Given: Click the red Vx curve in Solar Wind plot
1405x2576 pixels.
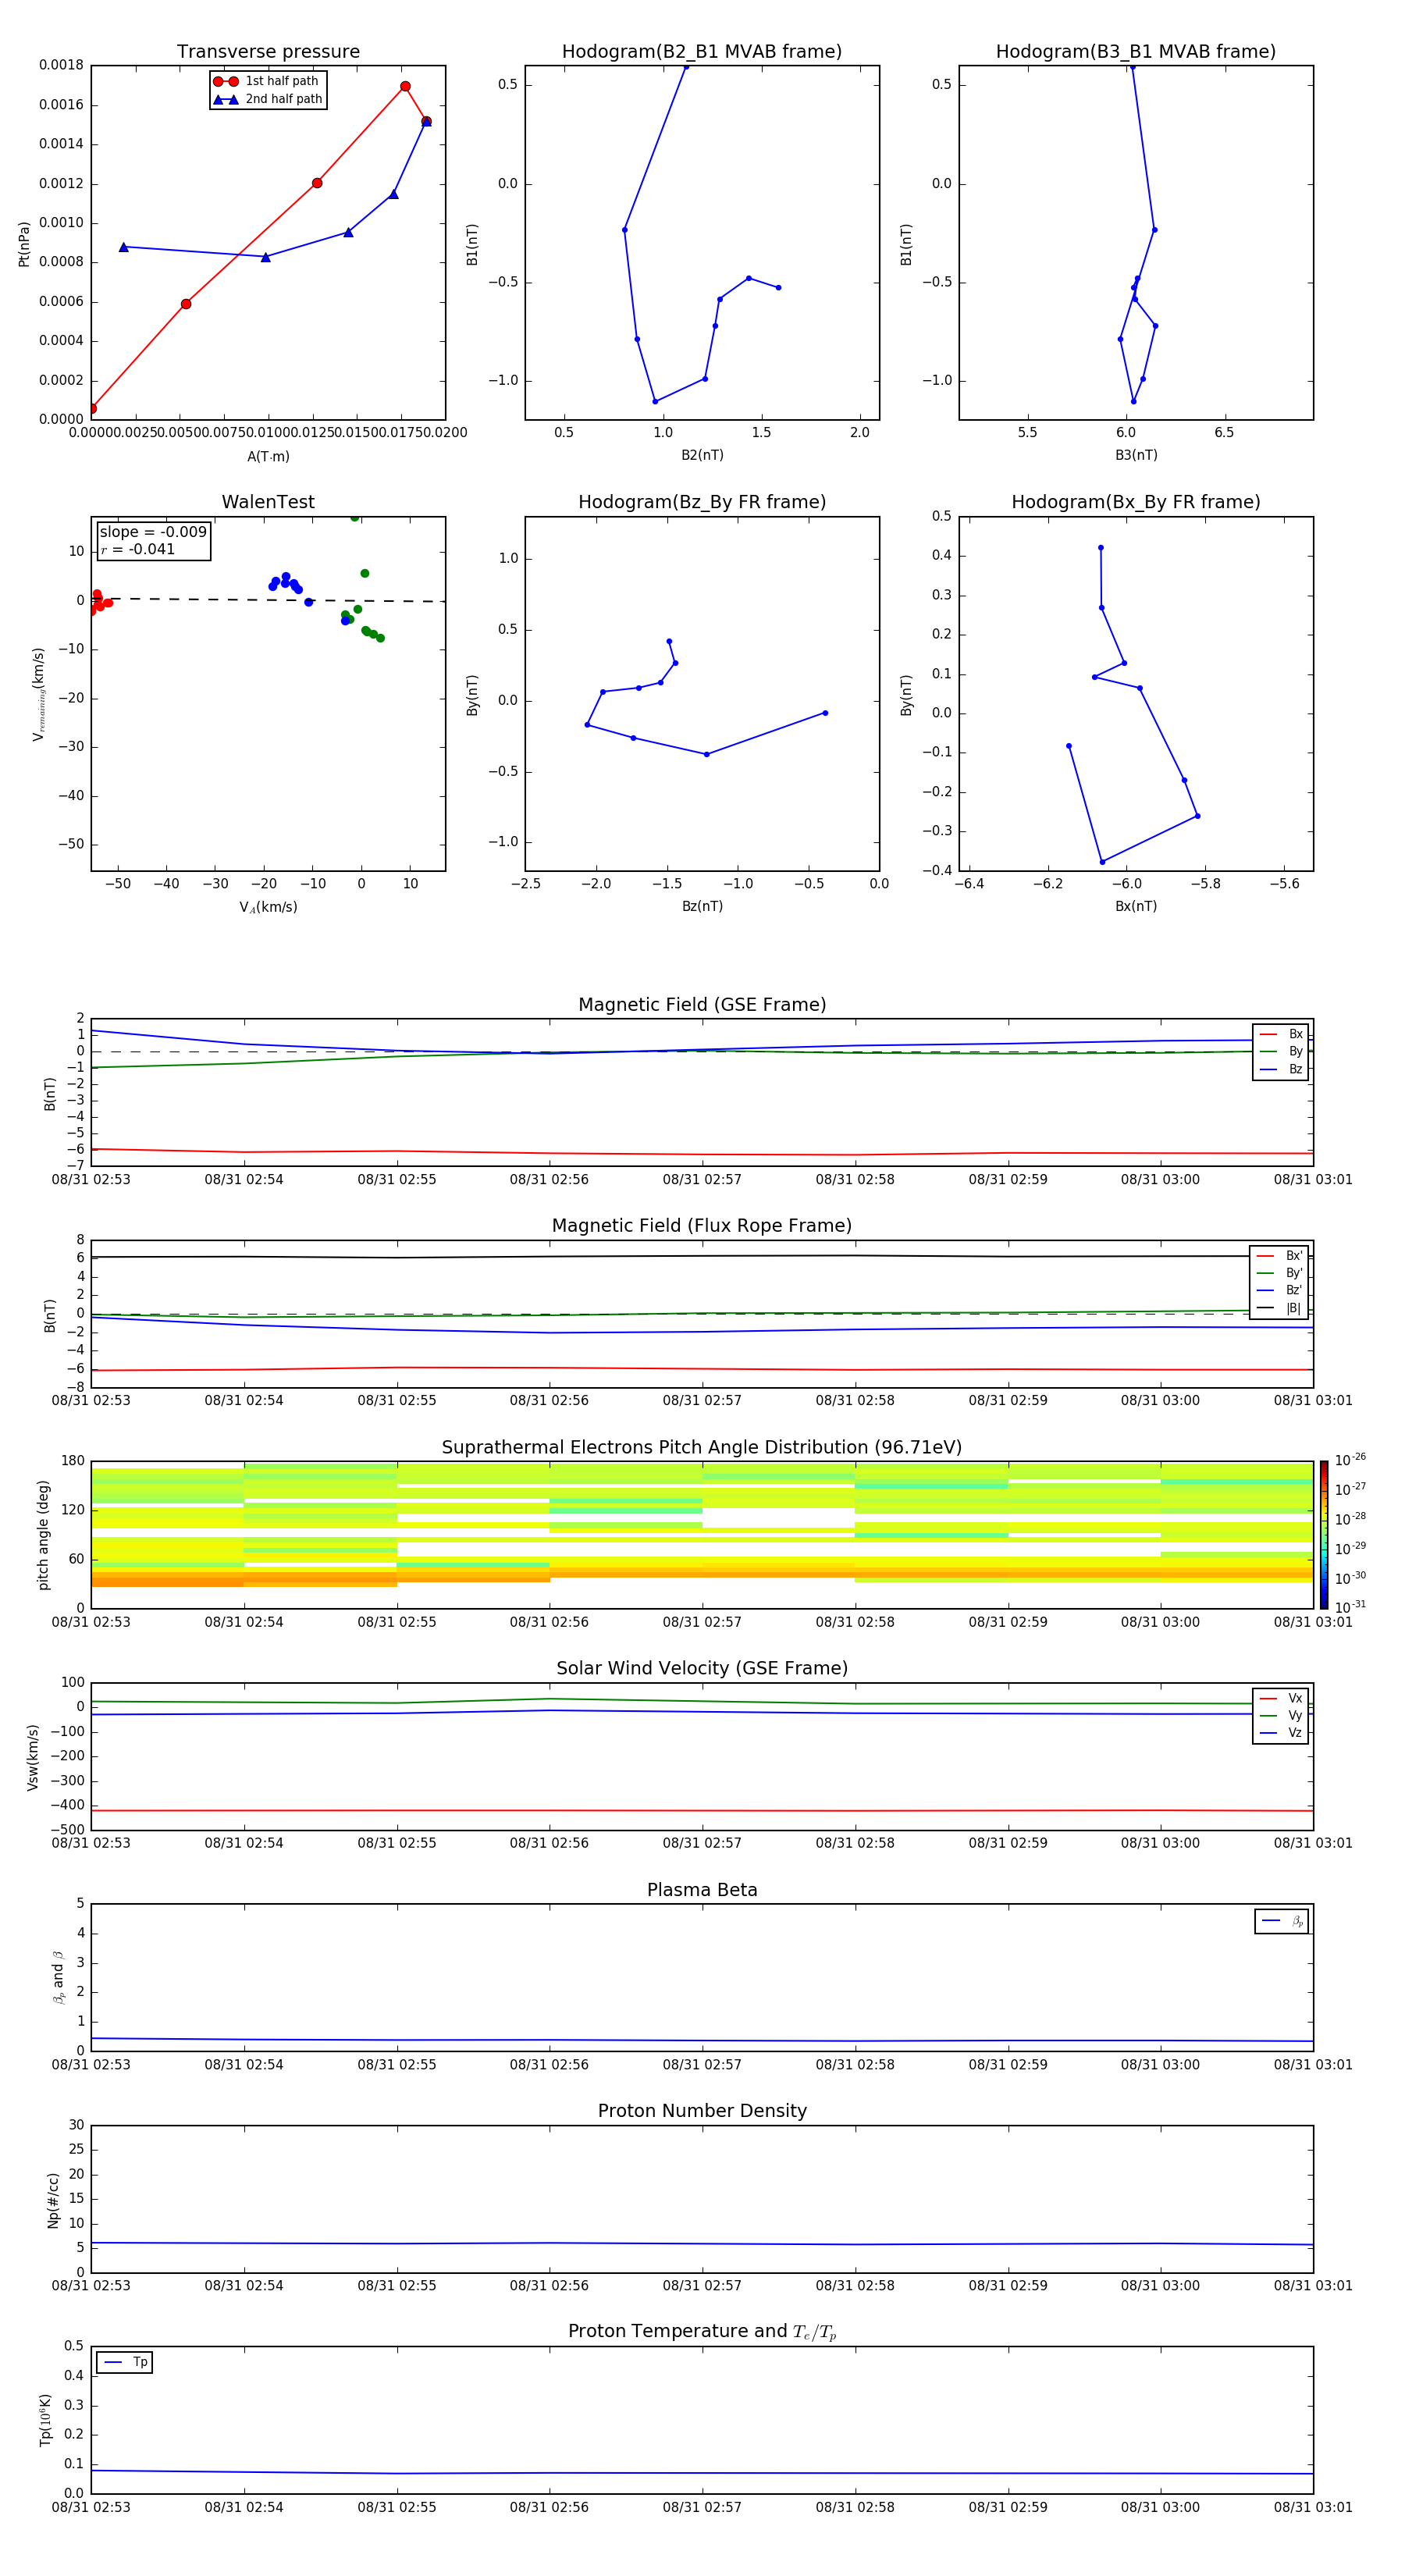Looking at the screenshot, I should point(702,1810).
